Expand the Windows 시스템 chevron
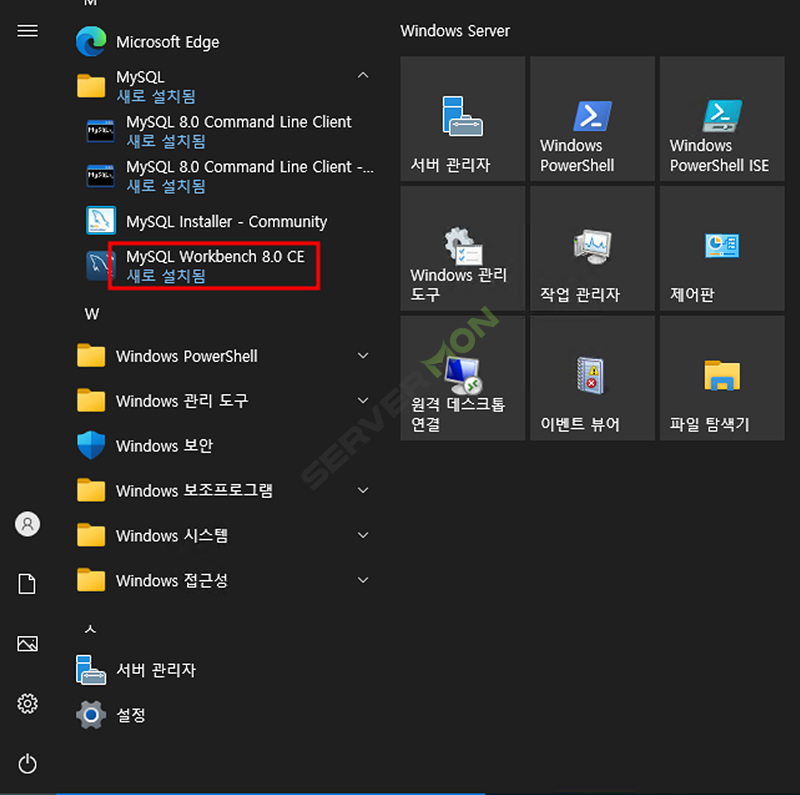Image resolution: width=800 pixels, height=795 pixels. click(363, 535)
